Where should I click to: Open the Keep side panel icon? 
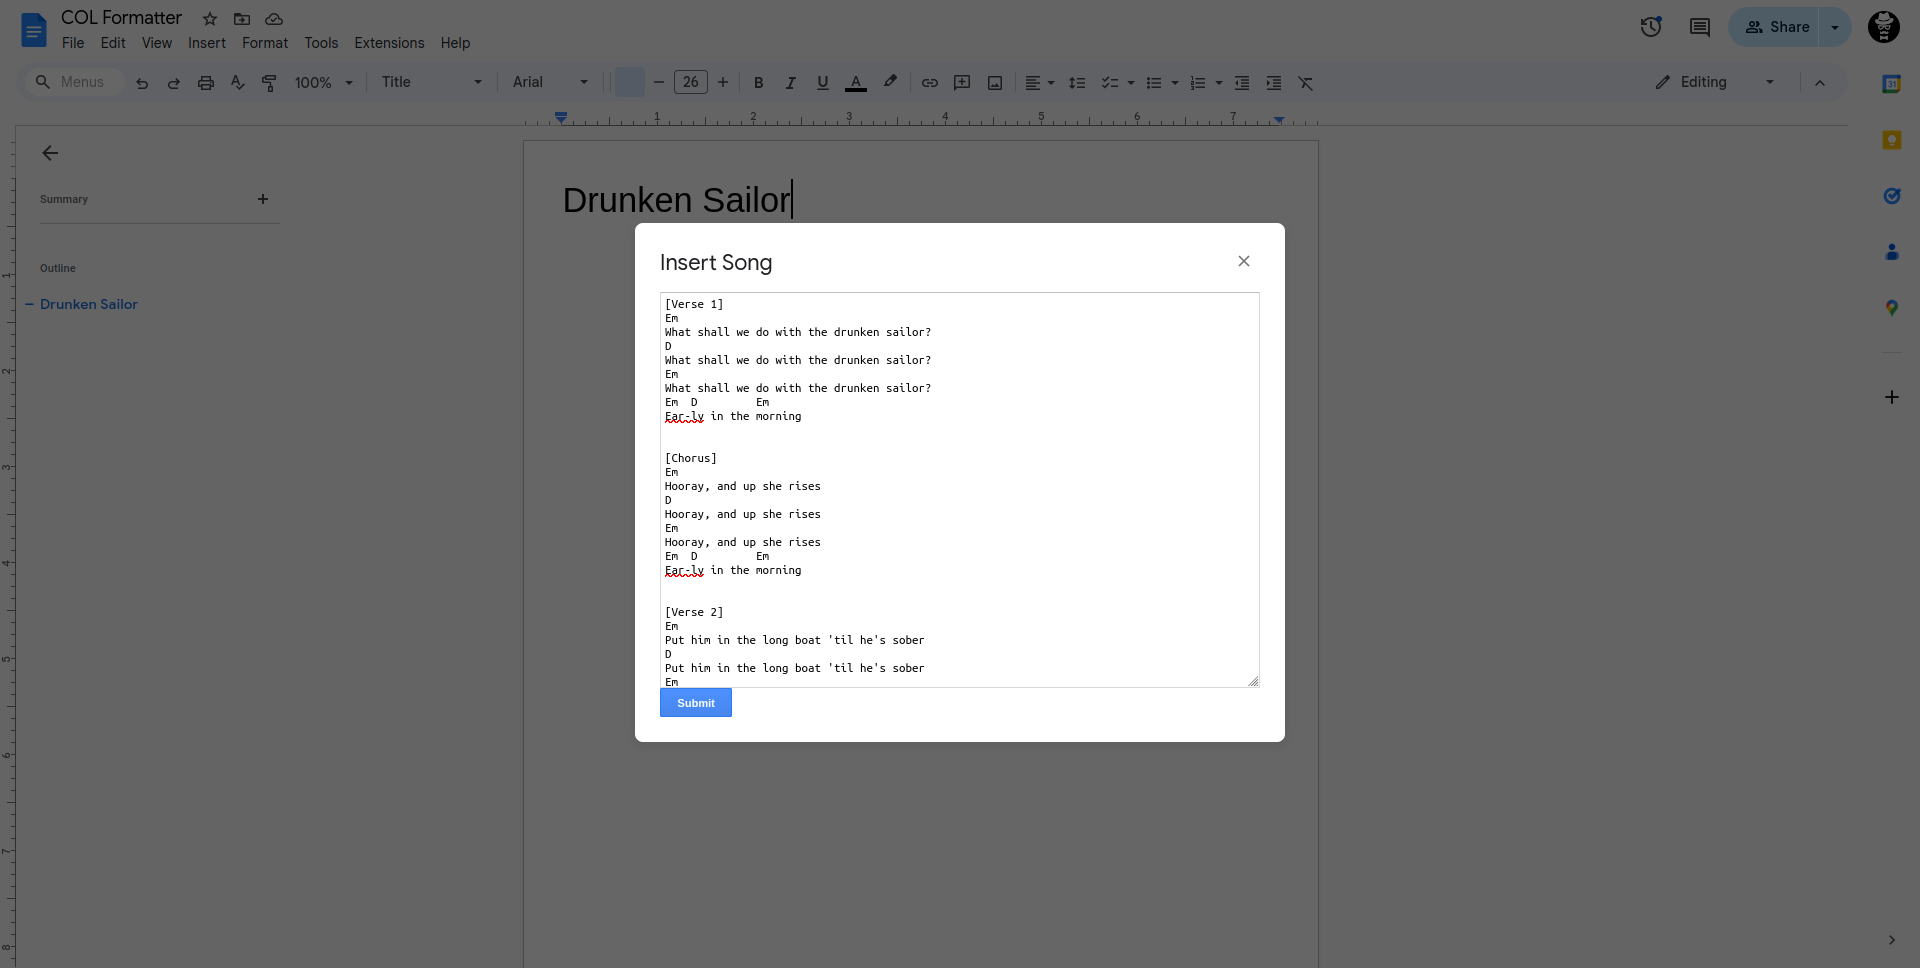1892,140
